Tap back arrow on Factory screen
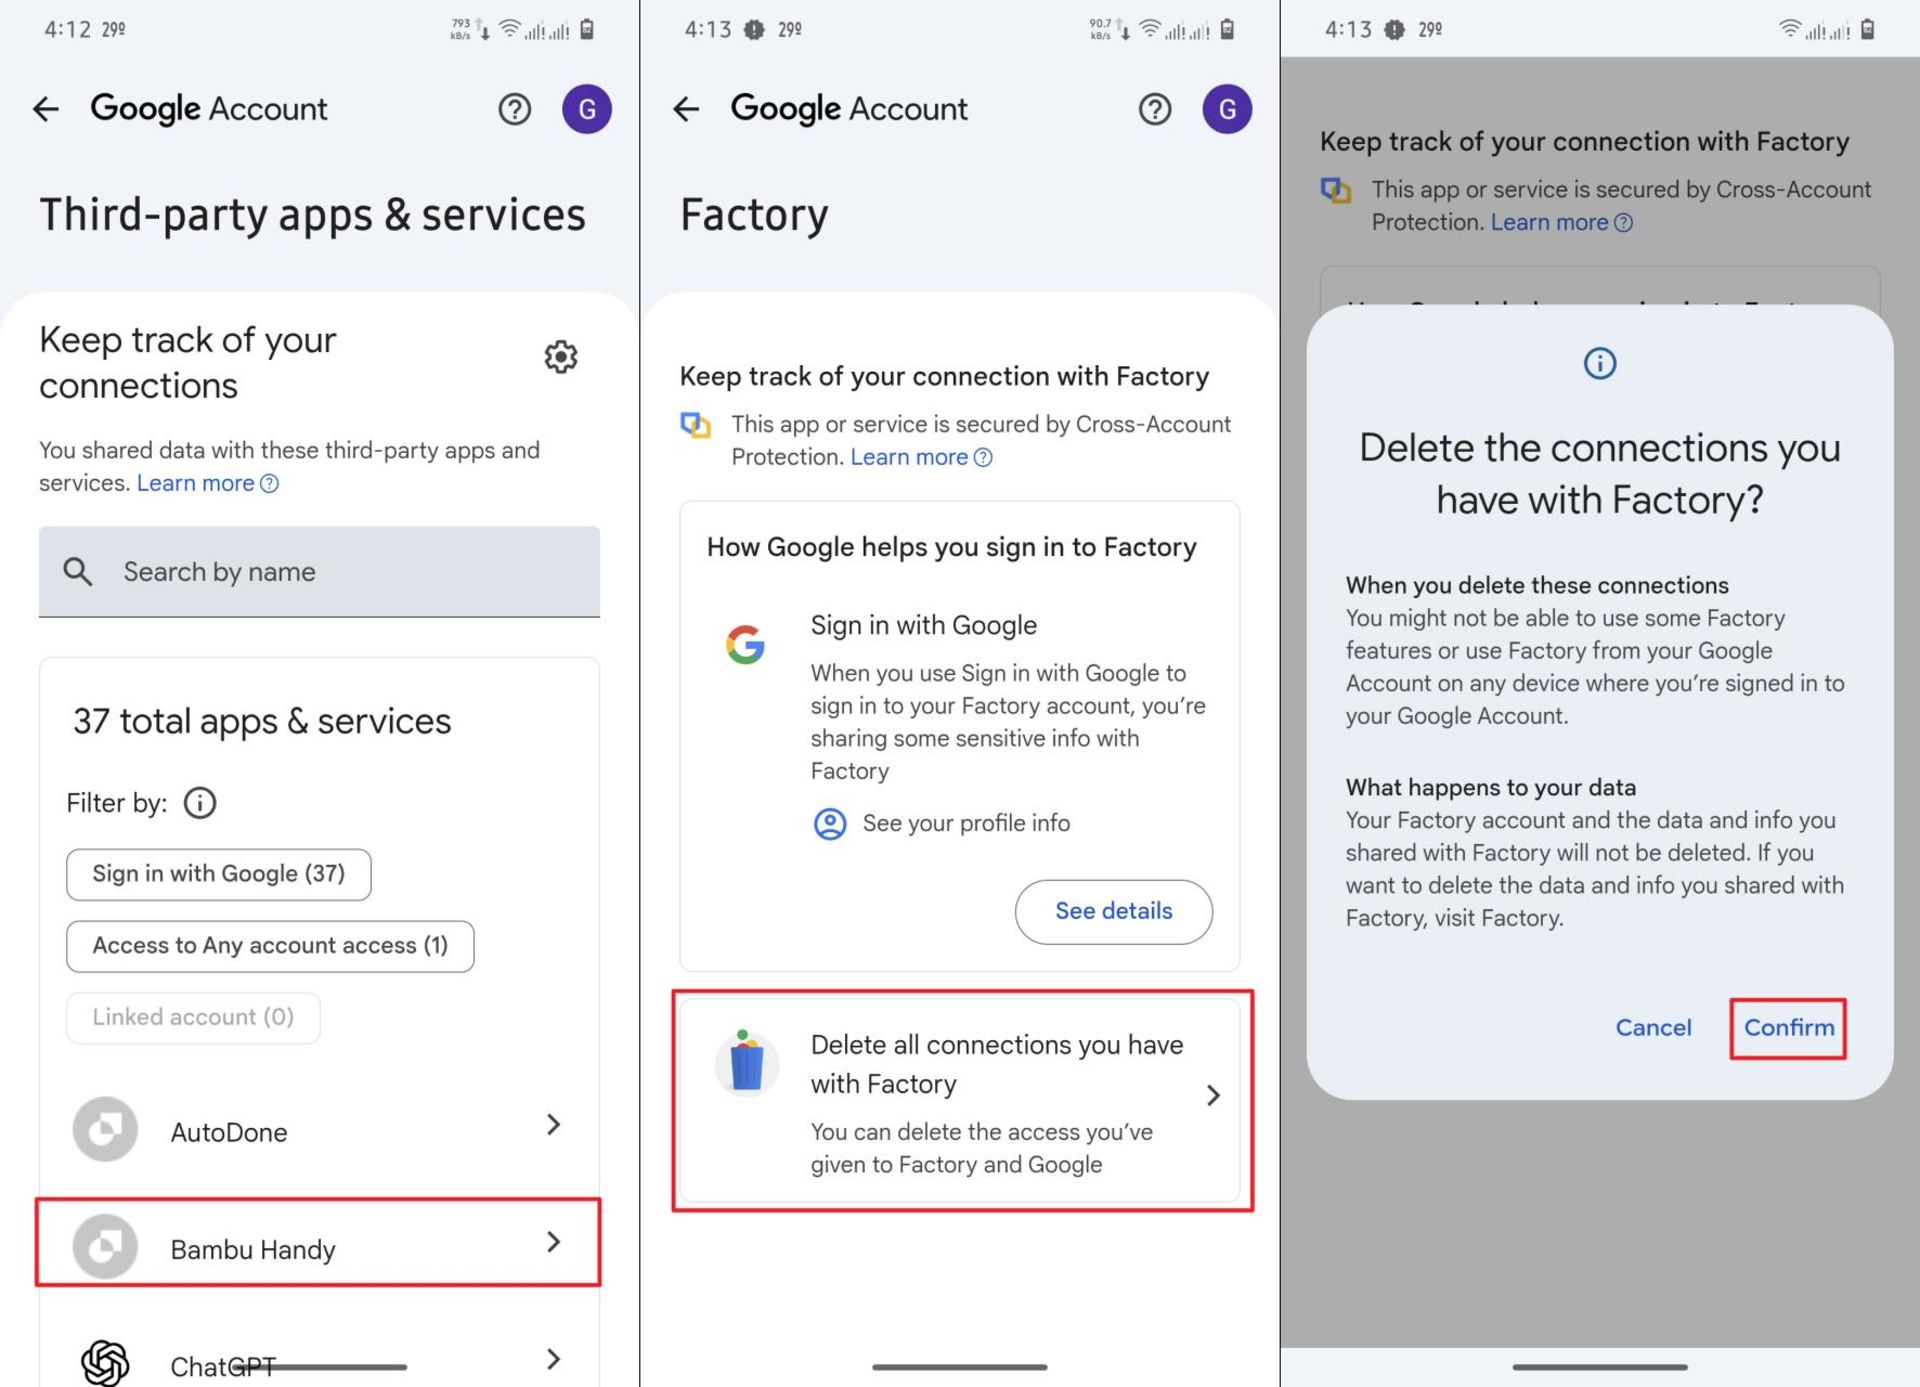The height and width of the screenshot is (1387, 1920). [686, 109]
